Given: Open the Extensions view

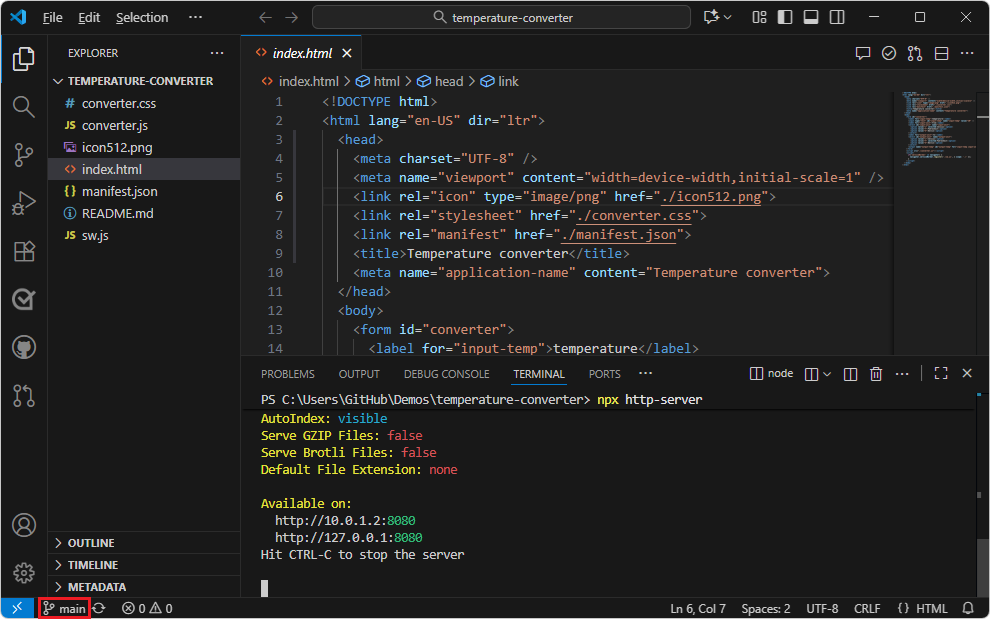Looking at the screenshot, I should click(x=23, y=251).
